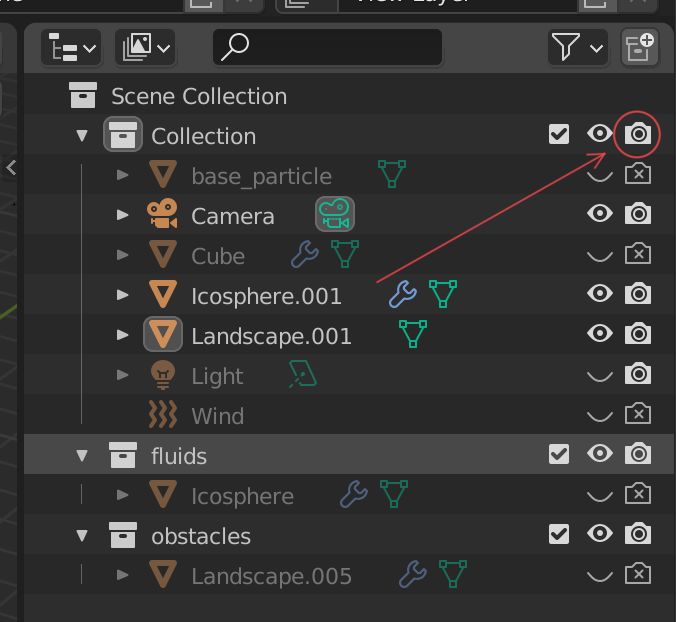Click the green camera data icon

335,214
